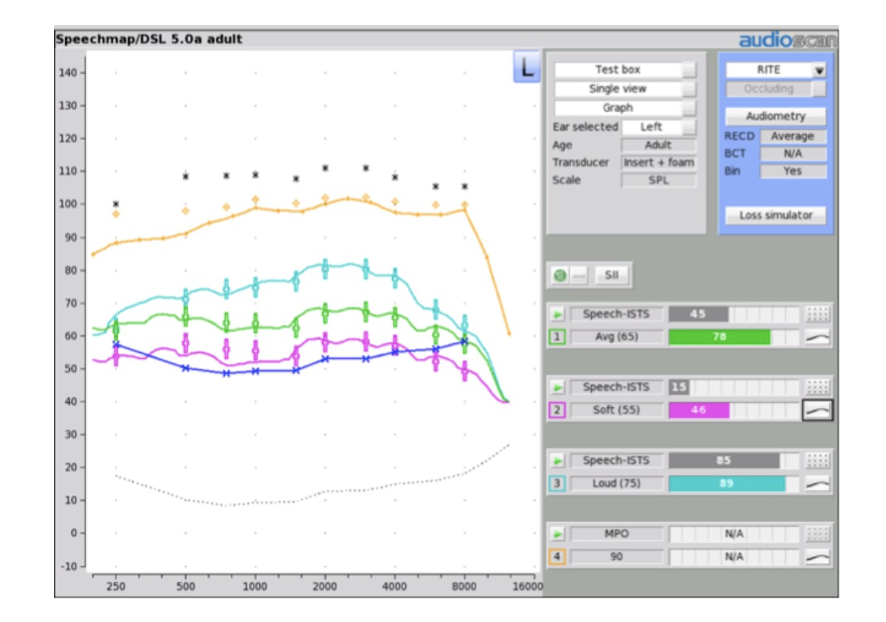
Task: Change the Ear selected Left dropdown
Action: pyautogui.click(x=659, y=127)
